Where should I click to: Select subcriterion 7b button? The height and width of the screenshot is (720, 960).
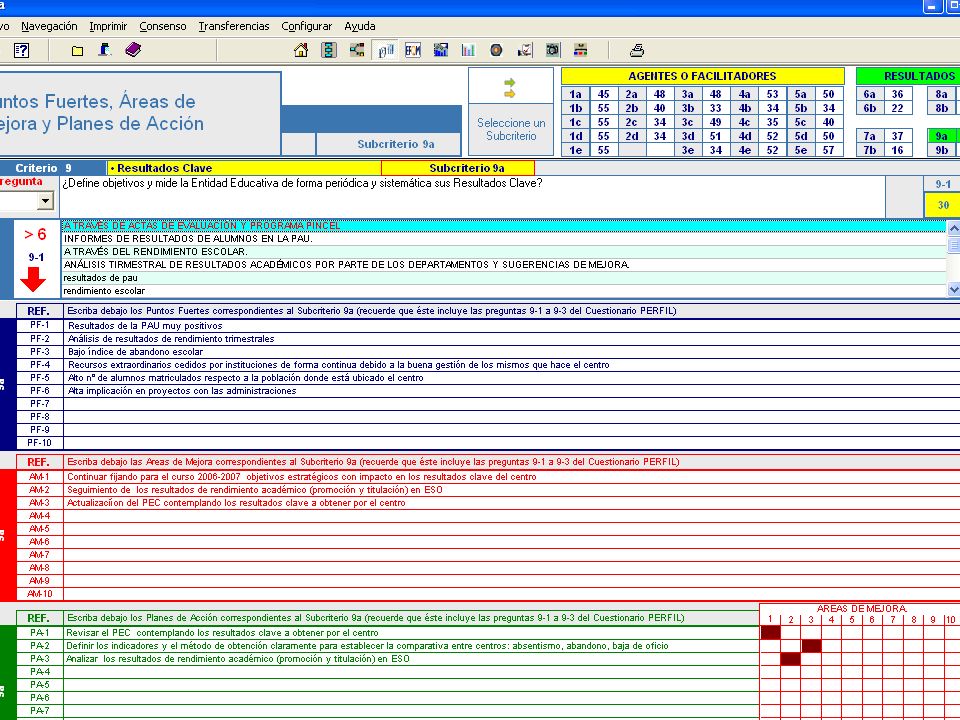869,150
